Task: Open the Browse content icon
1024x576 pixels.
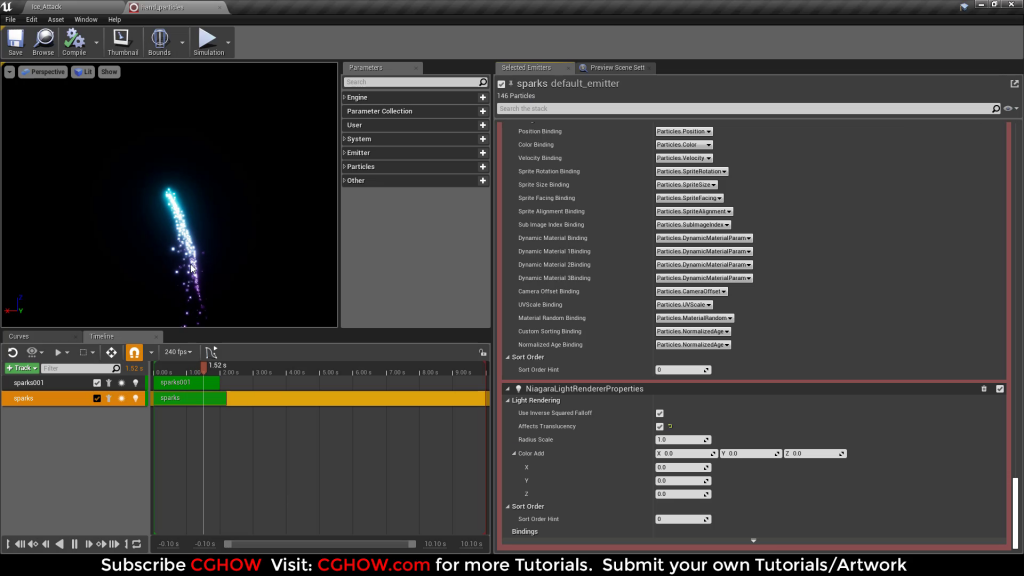Action: pos(43,42)
